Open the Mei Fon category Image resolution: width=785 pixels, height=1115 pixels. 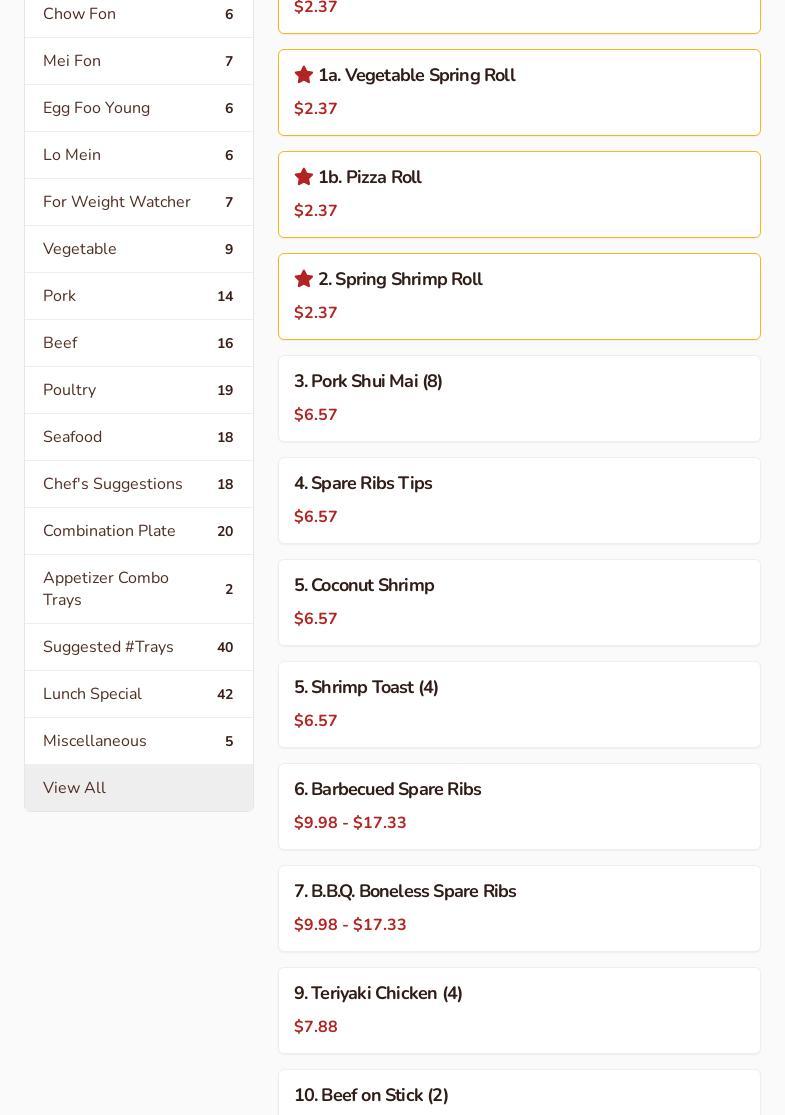[138, 61]
